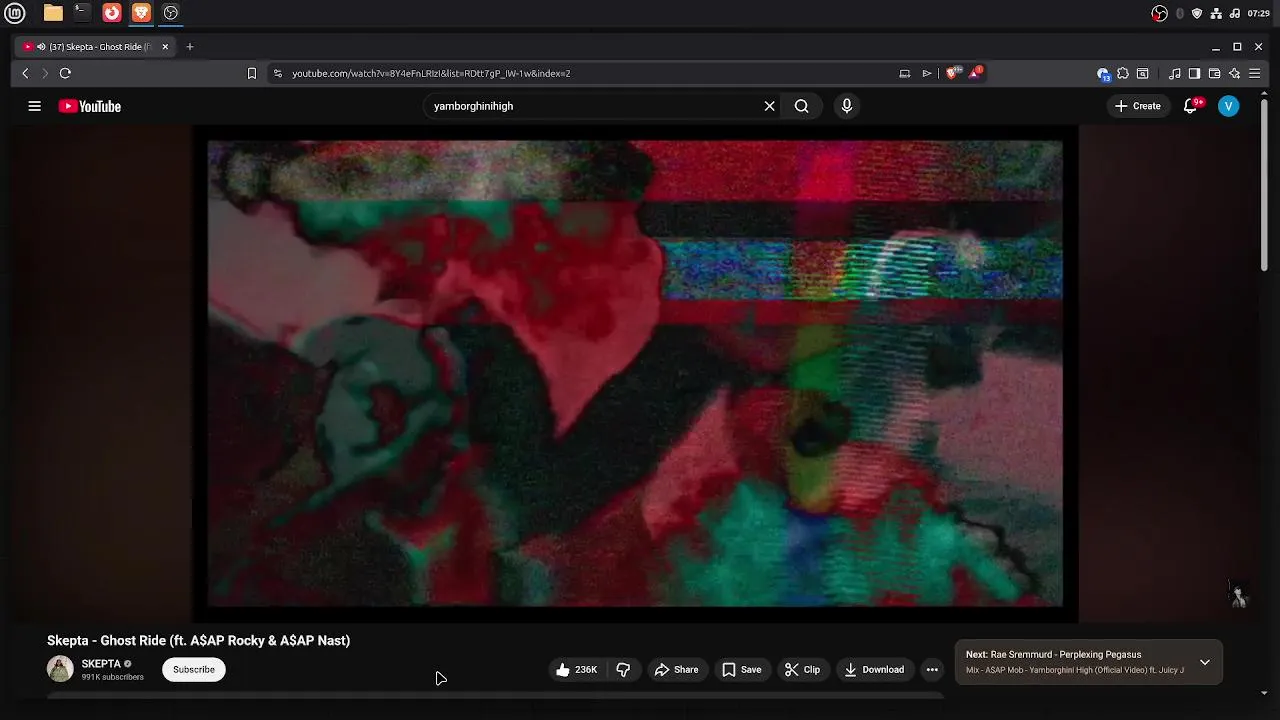
Task: Open Leo AI sparkle icon
Action: (x=1234, y=73)
